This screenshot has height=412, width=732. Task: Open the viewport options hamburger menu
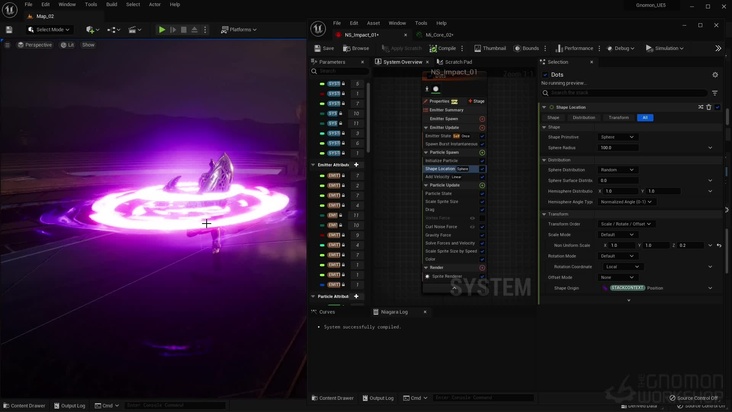7,45
